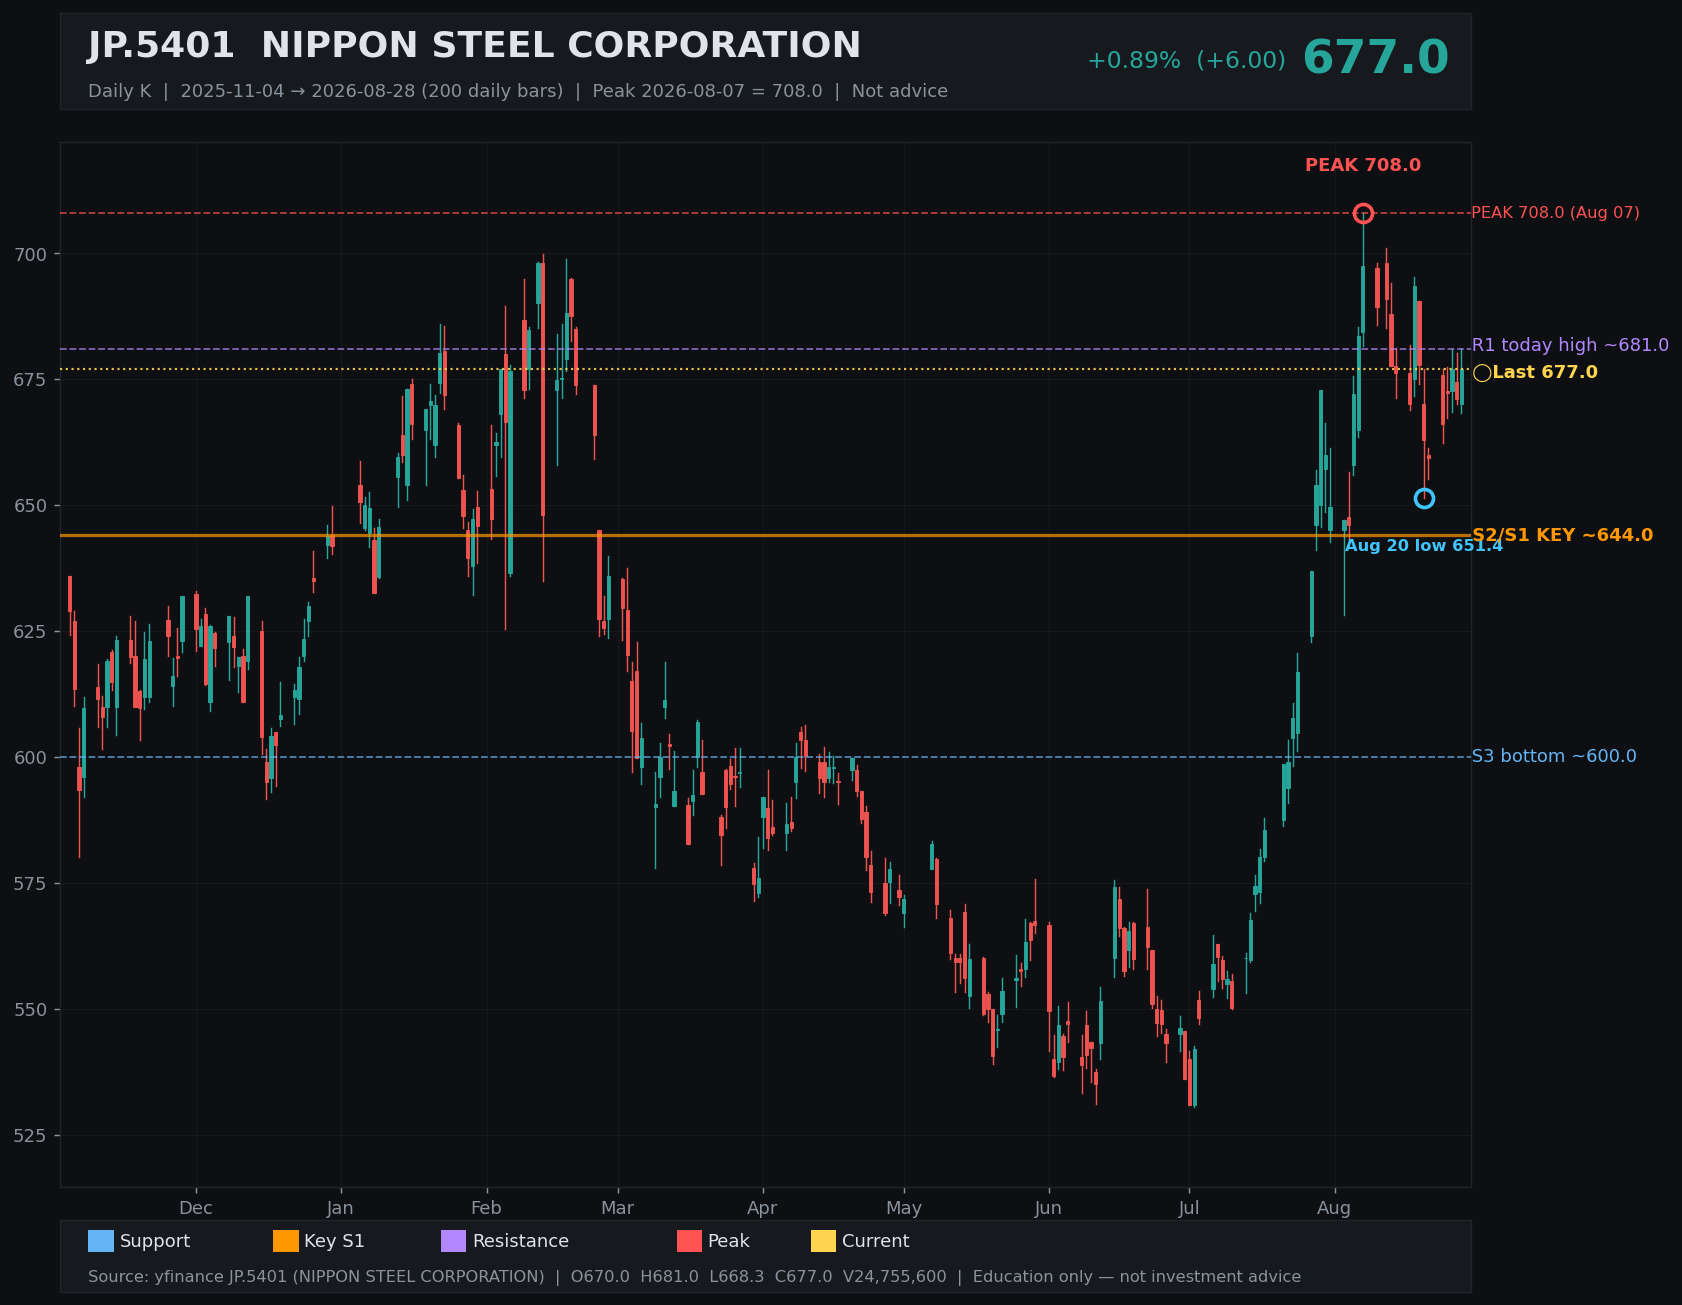Screen dimensions: 1682x1305
Task: Click the red peak circle marker on chart
Action: click(x=1363, y=213)
